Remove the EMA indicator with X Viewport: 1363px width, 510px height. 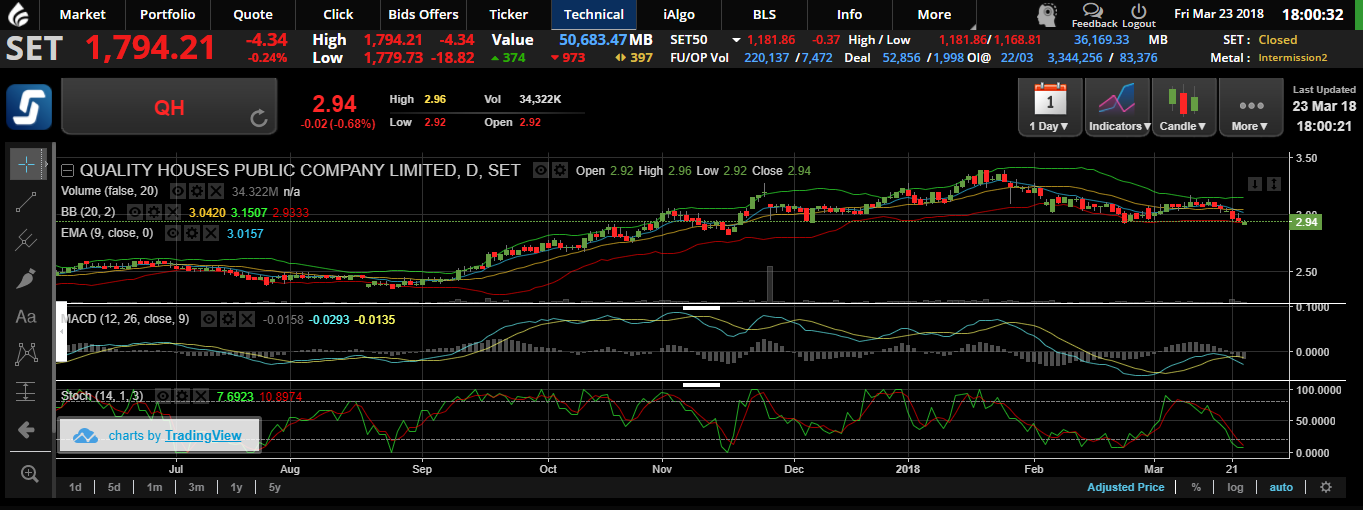pos(210,232)
